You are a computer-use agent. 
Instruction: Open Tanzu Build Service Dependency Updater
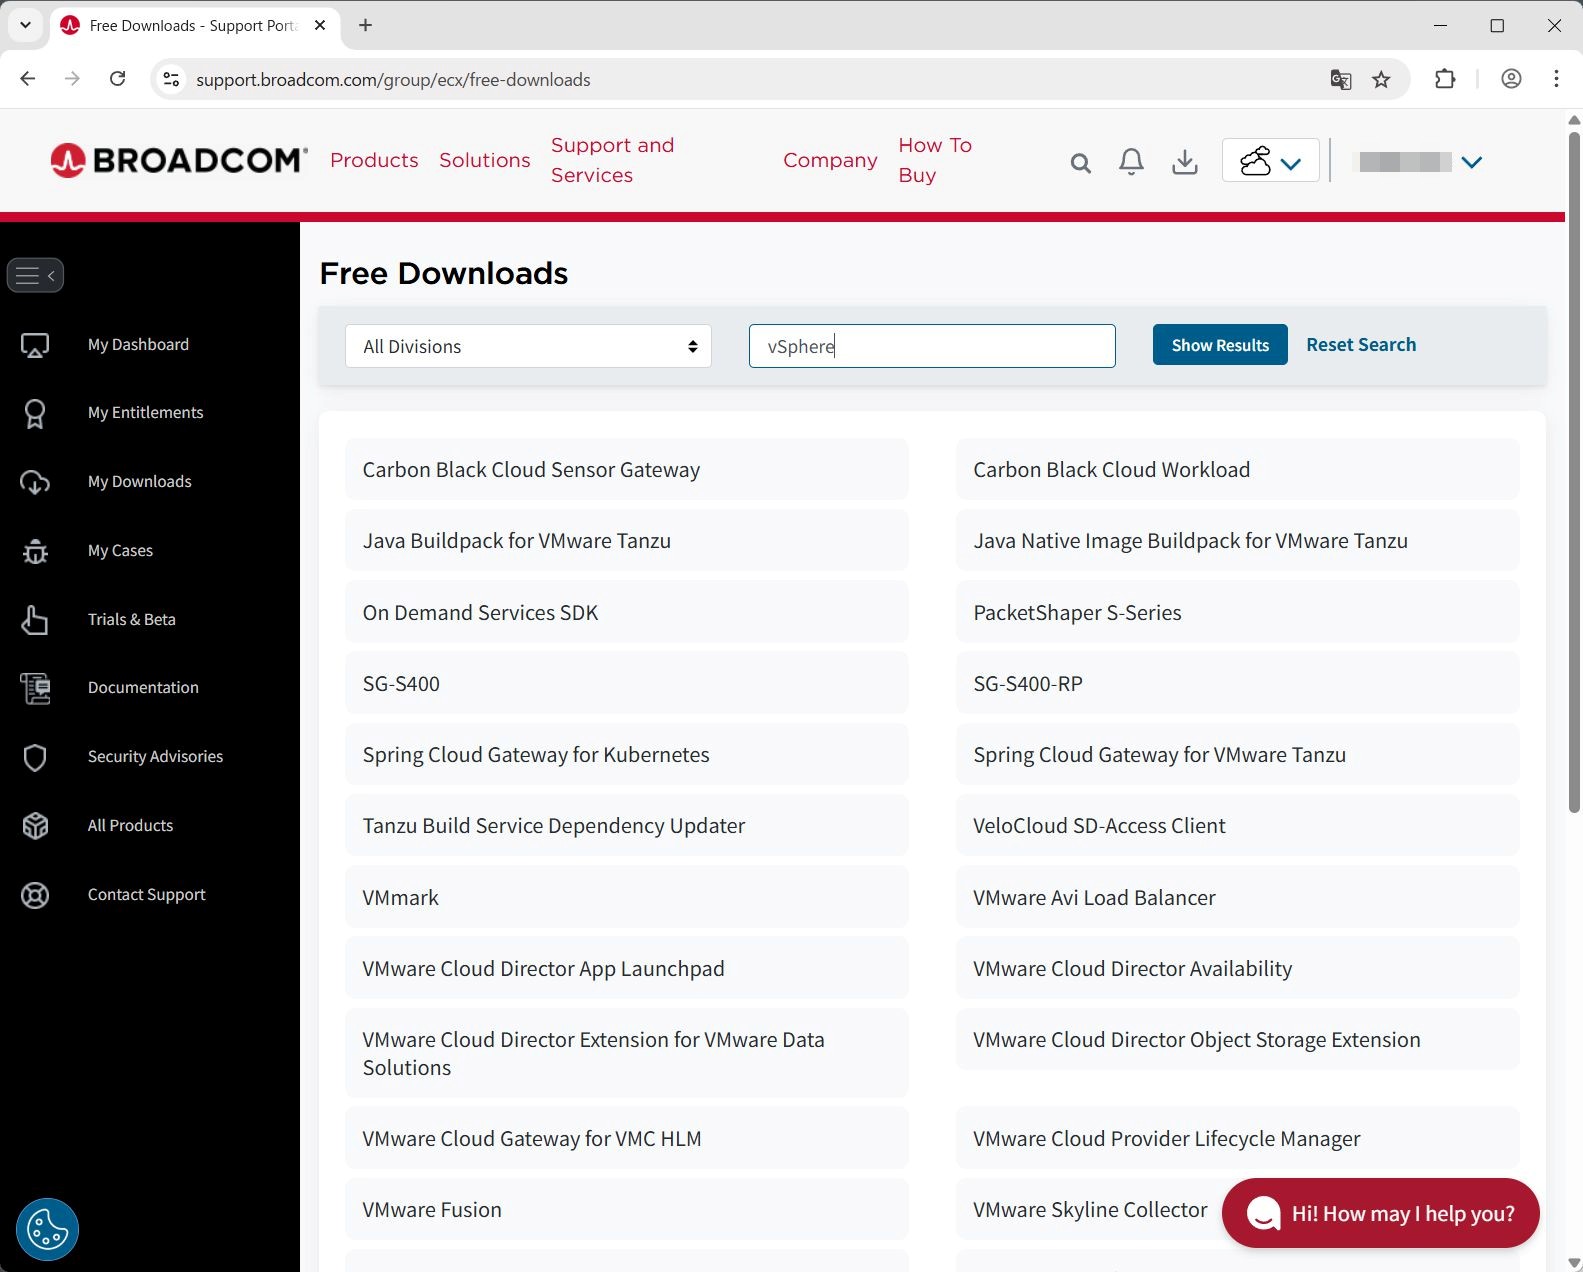(626, 826)
